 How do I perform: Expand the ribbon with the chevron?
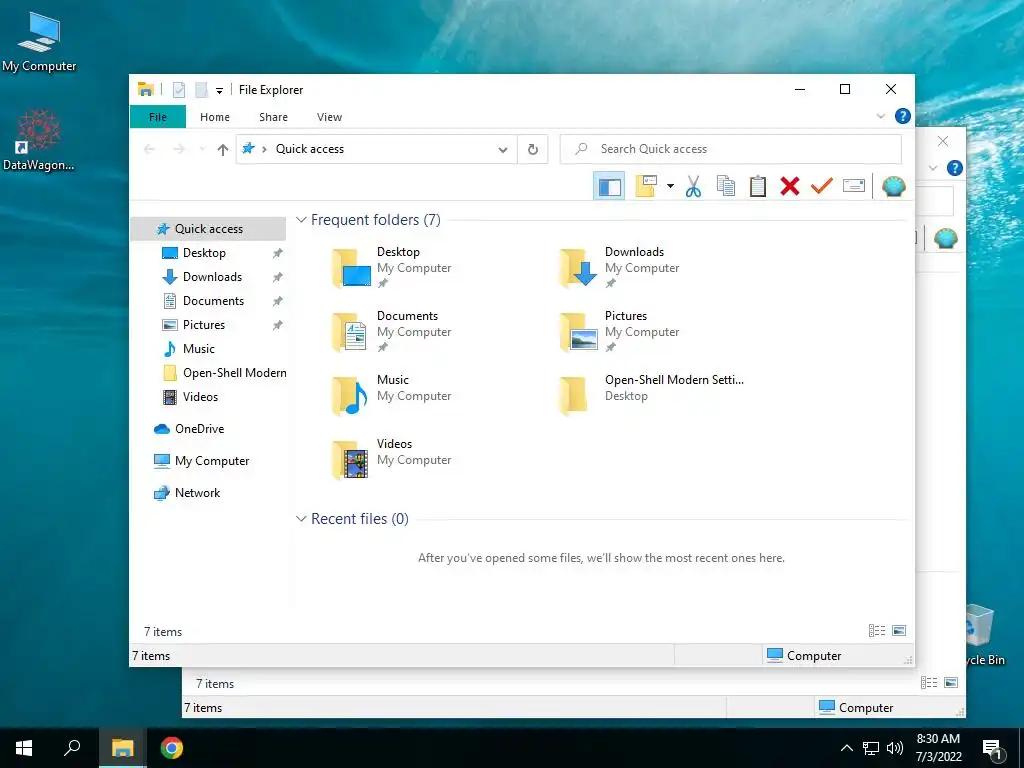[880, 116]
